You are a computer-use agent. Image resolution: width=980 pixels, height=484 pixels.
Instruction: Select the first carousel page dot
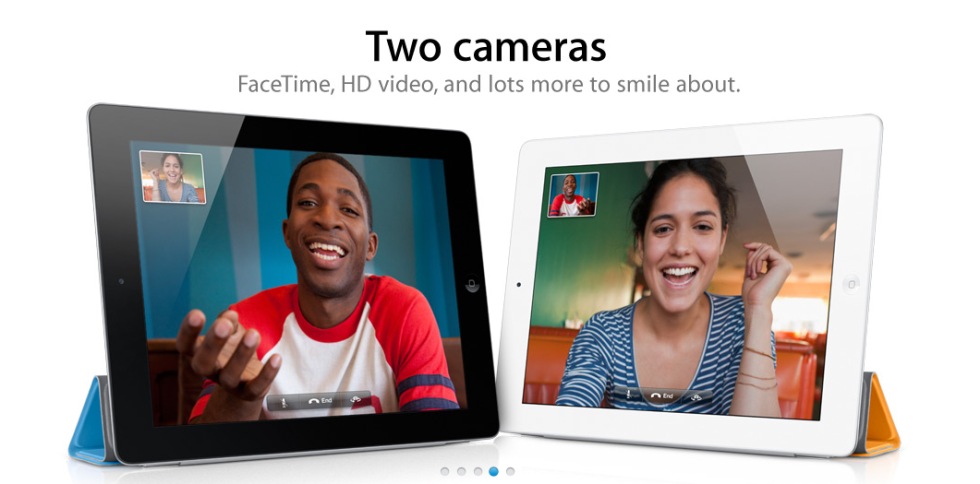(x=445, y=471)
